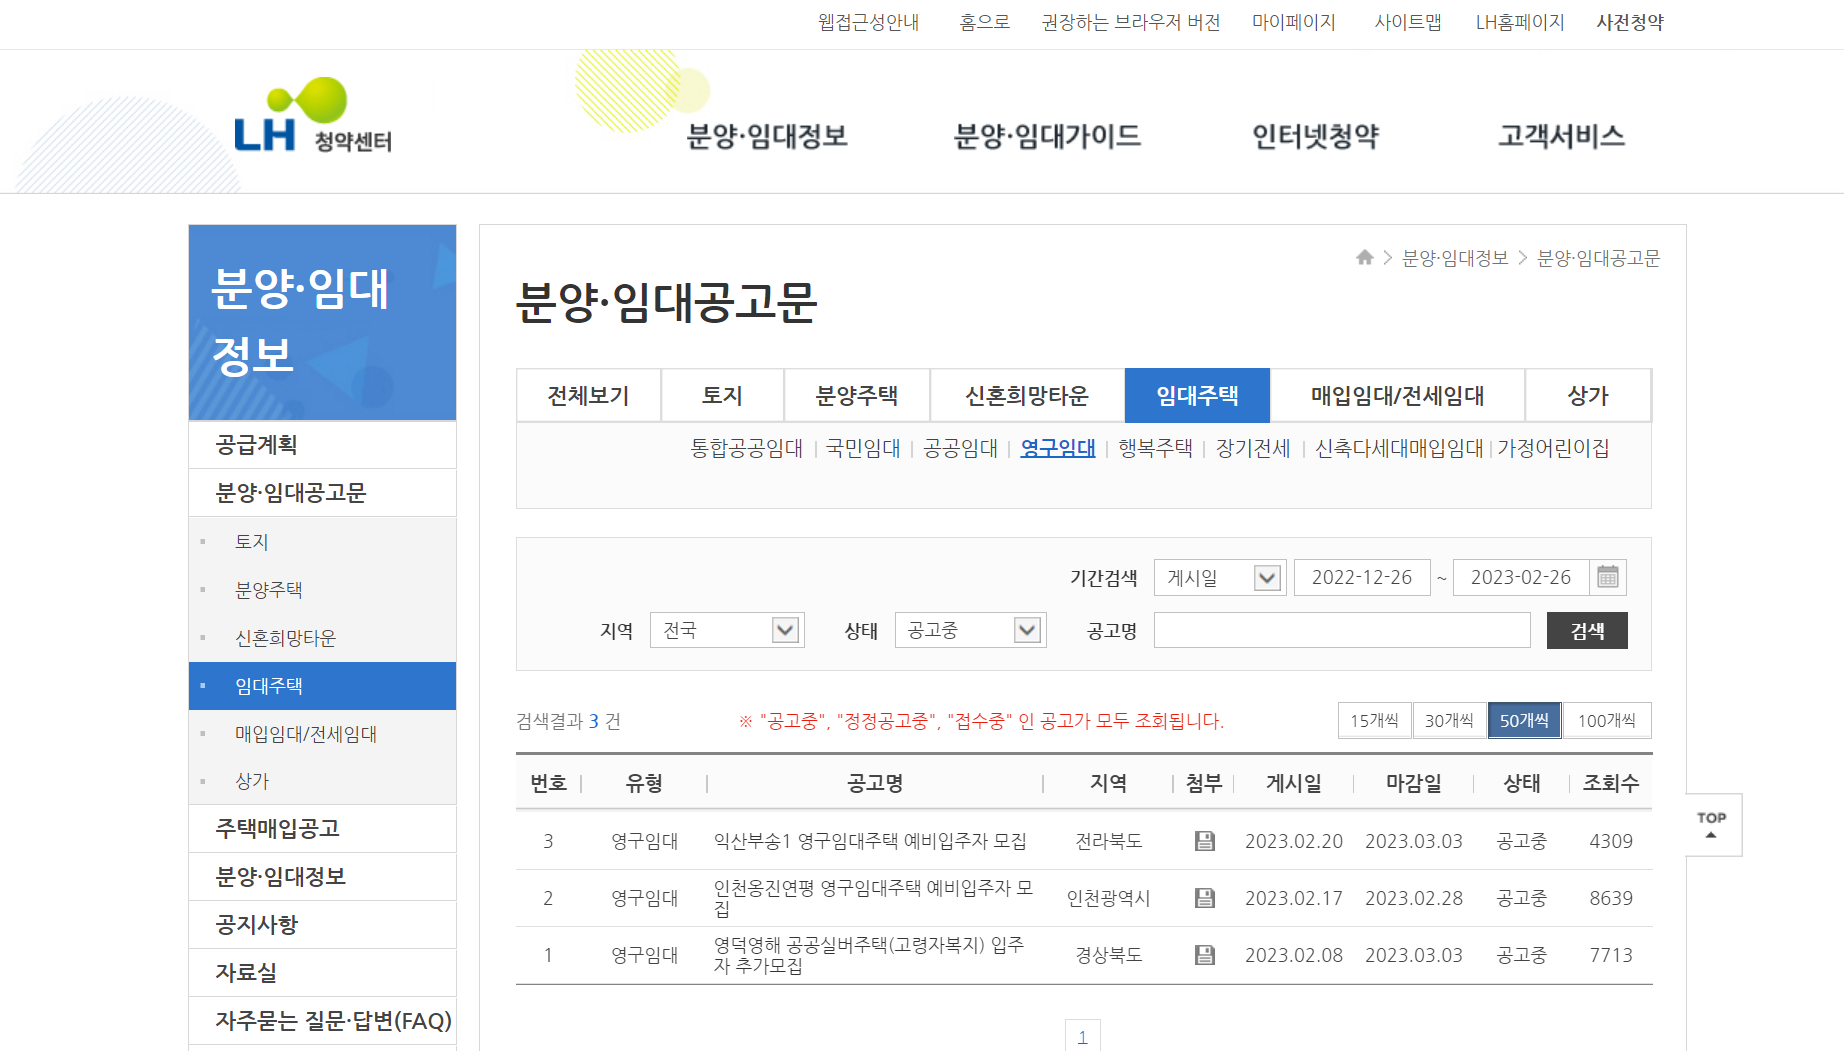Click 권장하는 브라우저 버전 link

pos(1131,22)
